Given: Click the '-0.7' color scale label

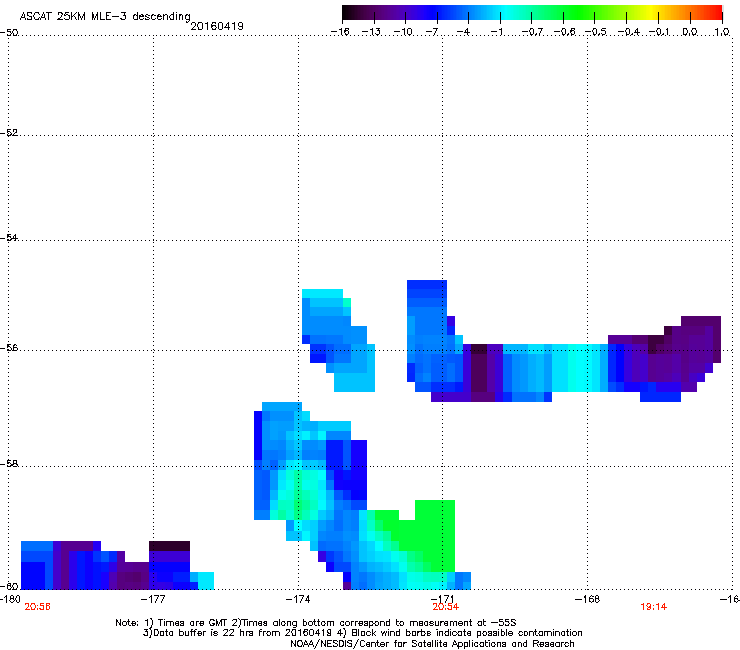Looking at the screenshot, I should click(x=532, y=32).
